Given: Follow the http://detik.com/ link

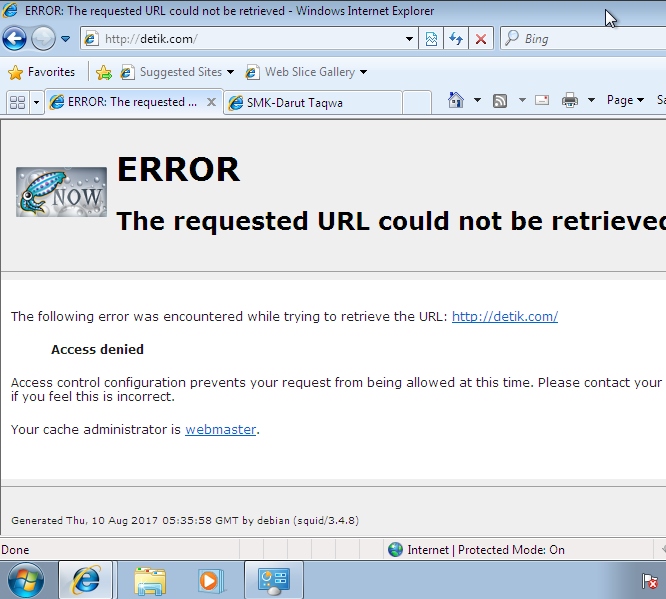Looking at the screenshot, I should 505,316.
